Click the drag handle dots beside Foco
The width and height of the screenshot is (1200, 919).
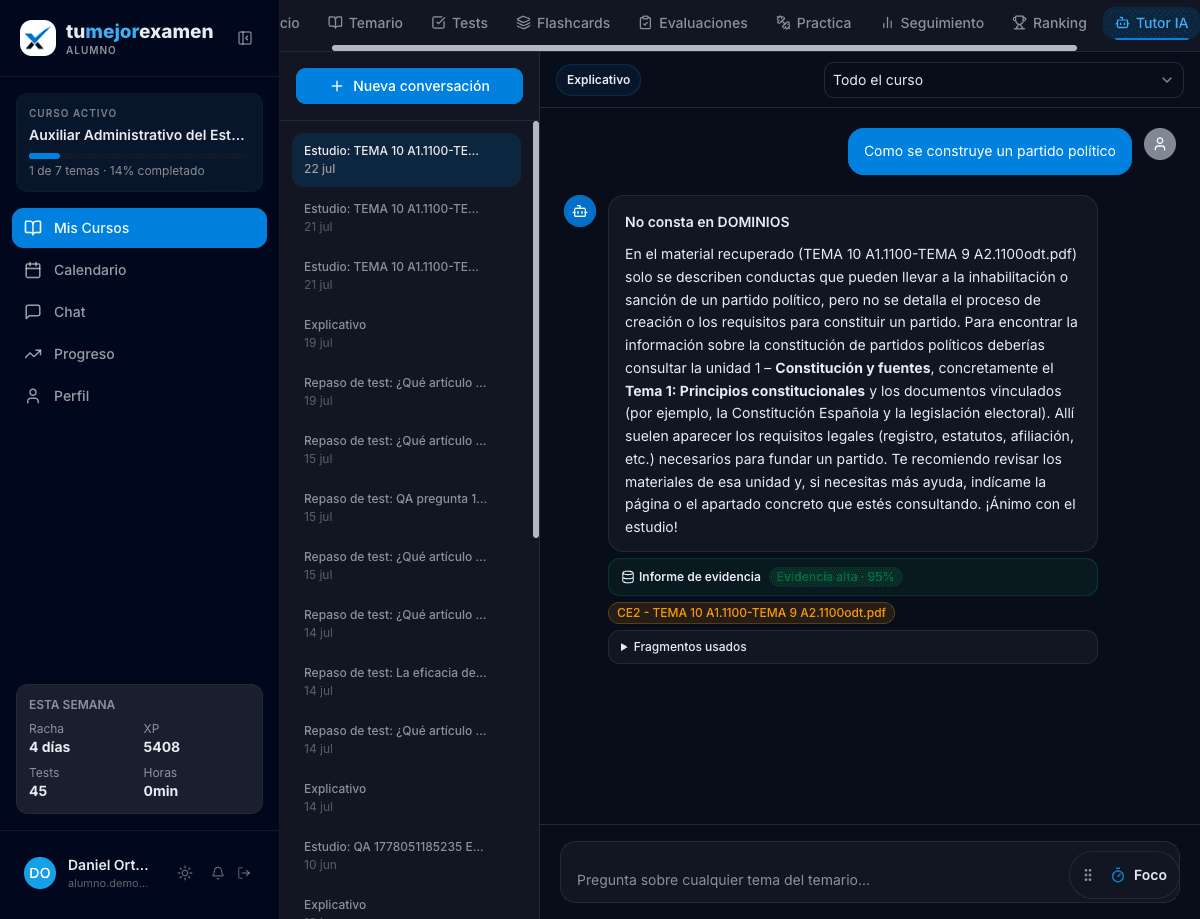click(x=1088, y=875)
